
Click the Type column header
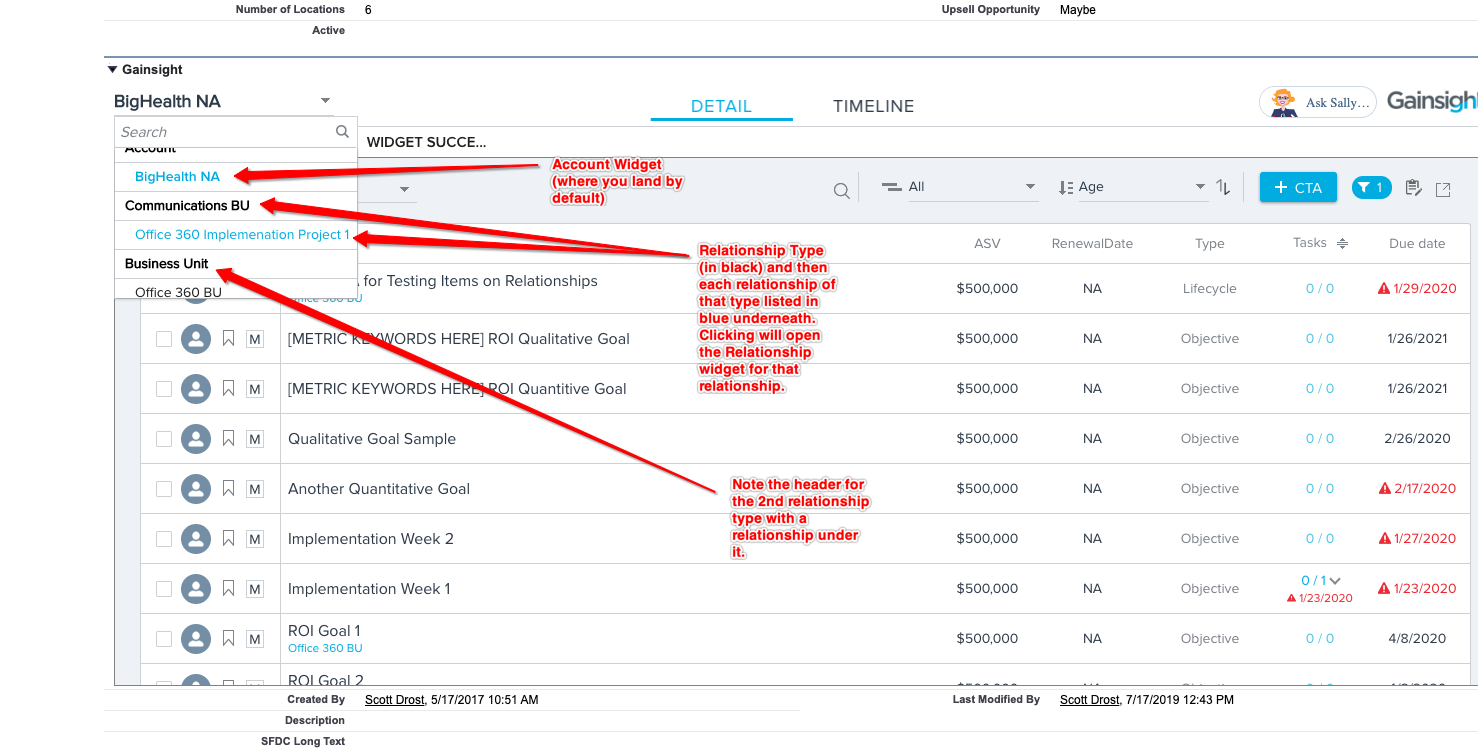[x=1210, y=243]
